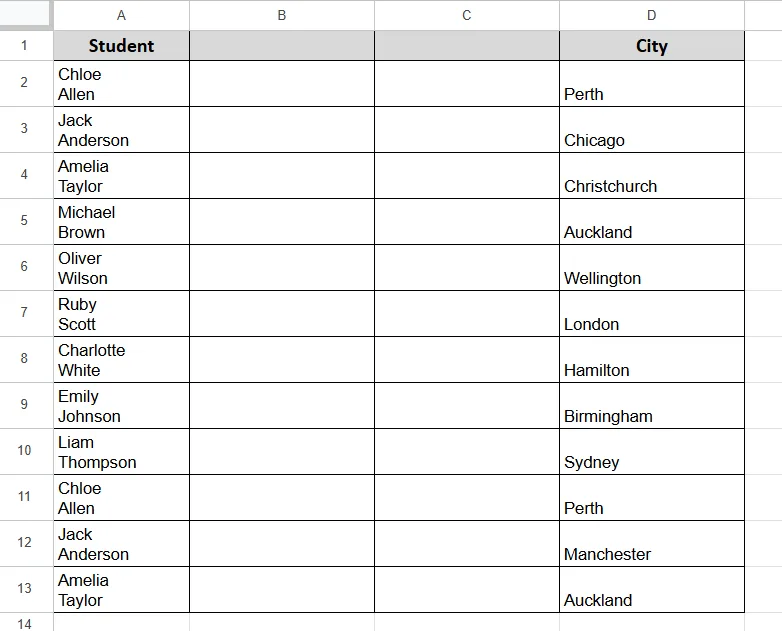Select column A header
The image size is (782, 631).
click(x=121, y=15)
